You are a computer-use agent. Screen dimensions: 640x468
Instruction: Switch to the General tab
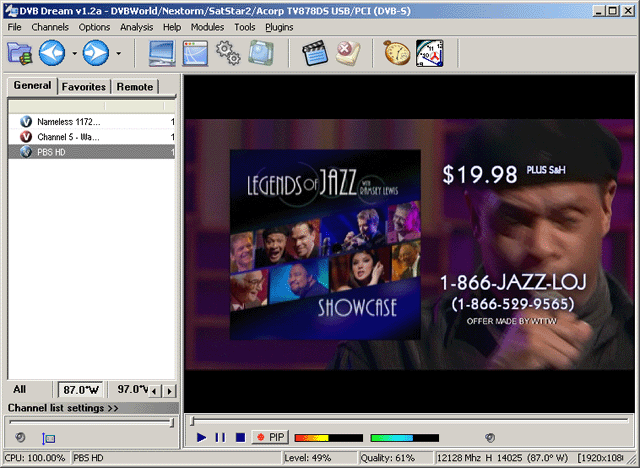[x=32, y=86]
